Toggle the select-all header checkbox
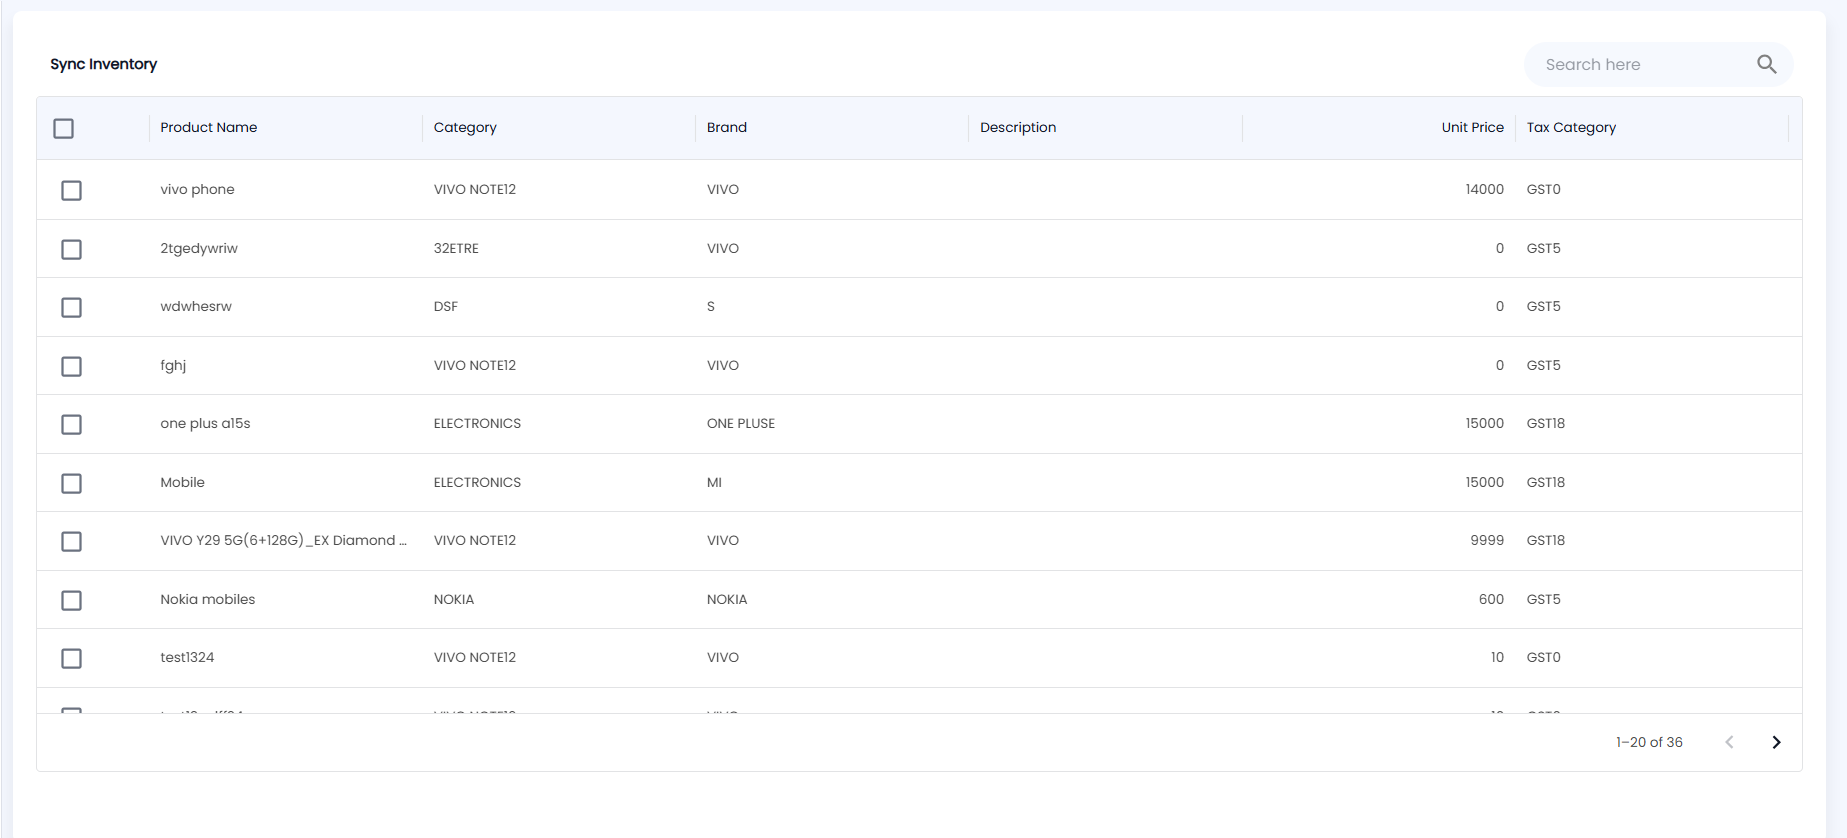Screen dimensions: 1847x838 click(64, 128)
